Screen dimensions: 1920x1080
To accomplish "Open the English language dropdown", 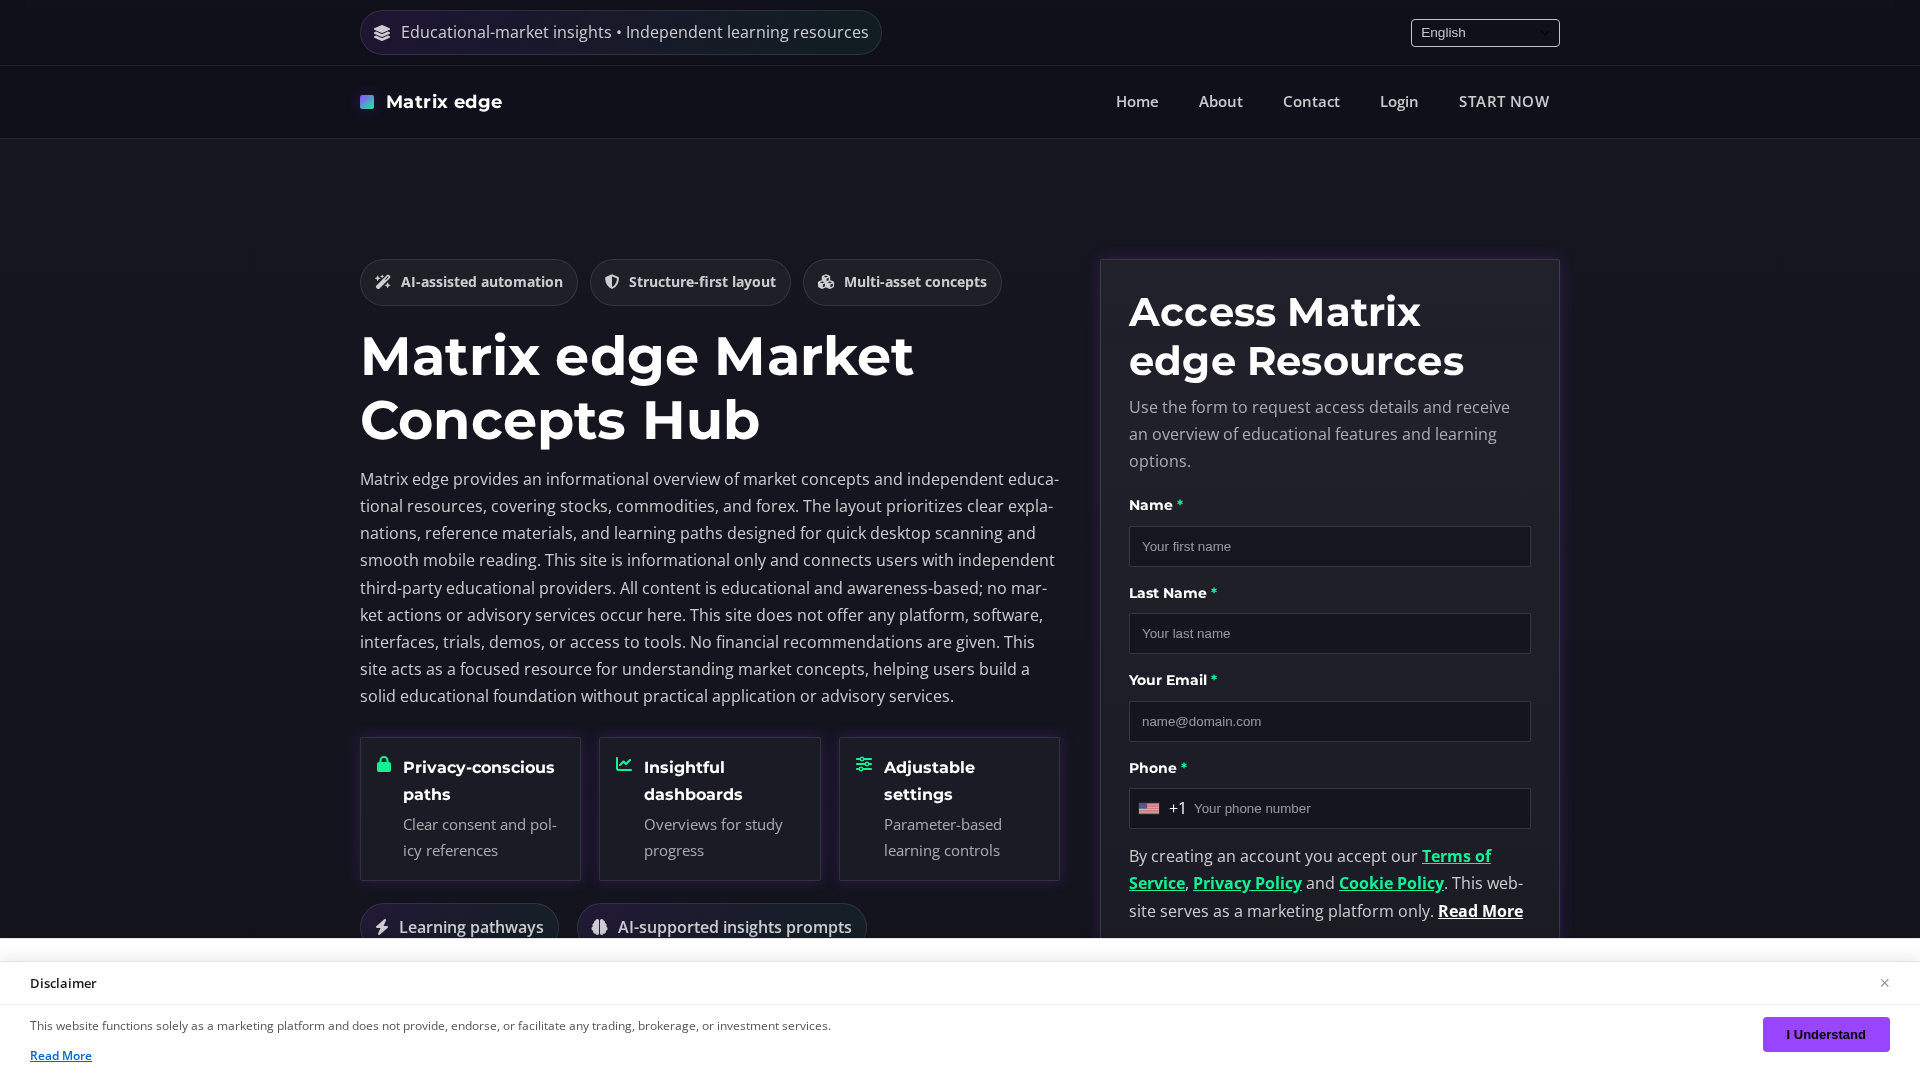I will click(1485, 33).
